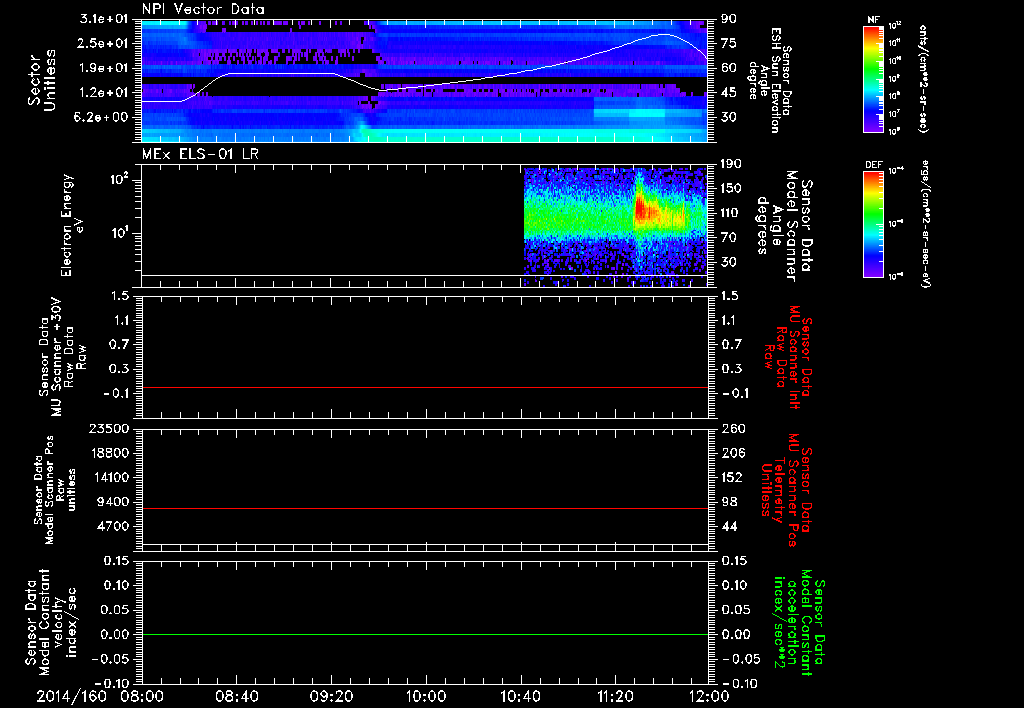Click the "3.1e+01" sector tick label
The image size is (1024, 708).
click(x=103, y=19)
